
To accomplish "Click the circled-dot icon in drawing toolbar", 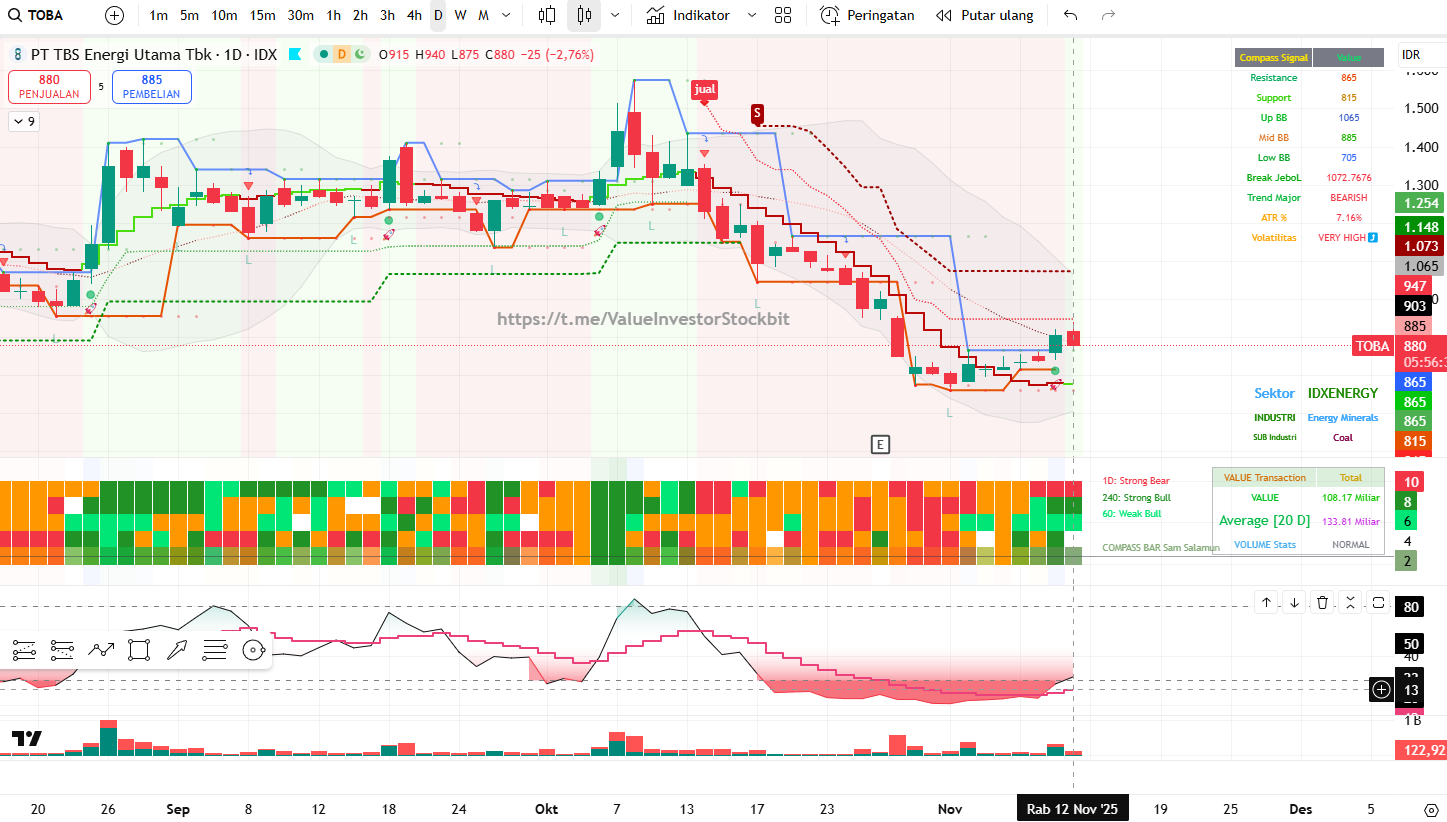I will coord(252,651).
